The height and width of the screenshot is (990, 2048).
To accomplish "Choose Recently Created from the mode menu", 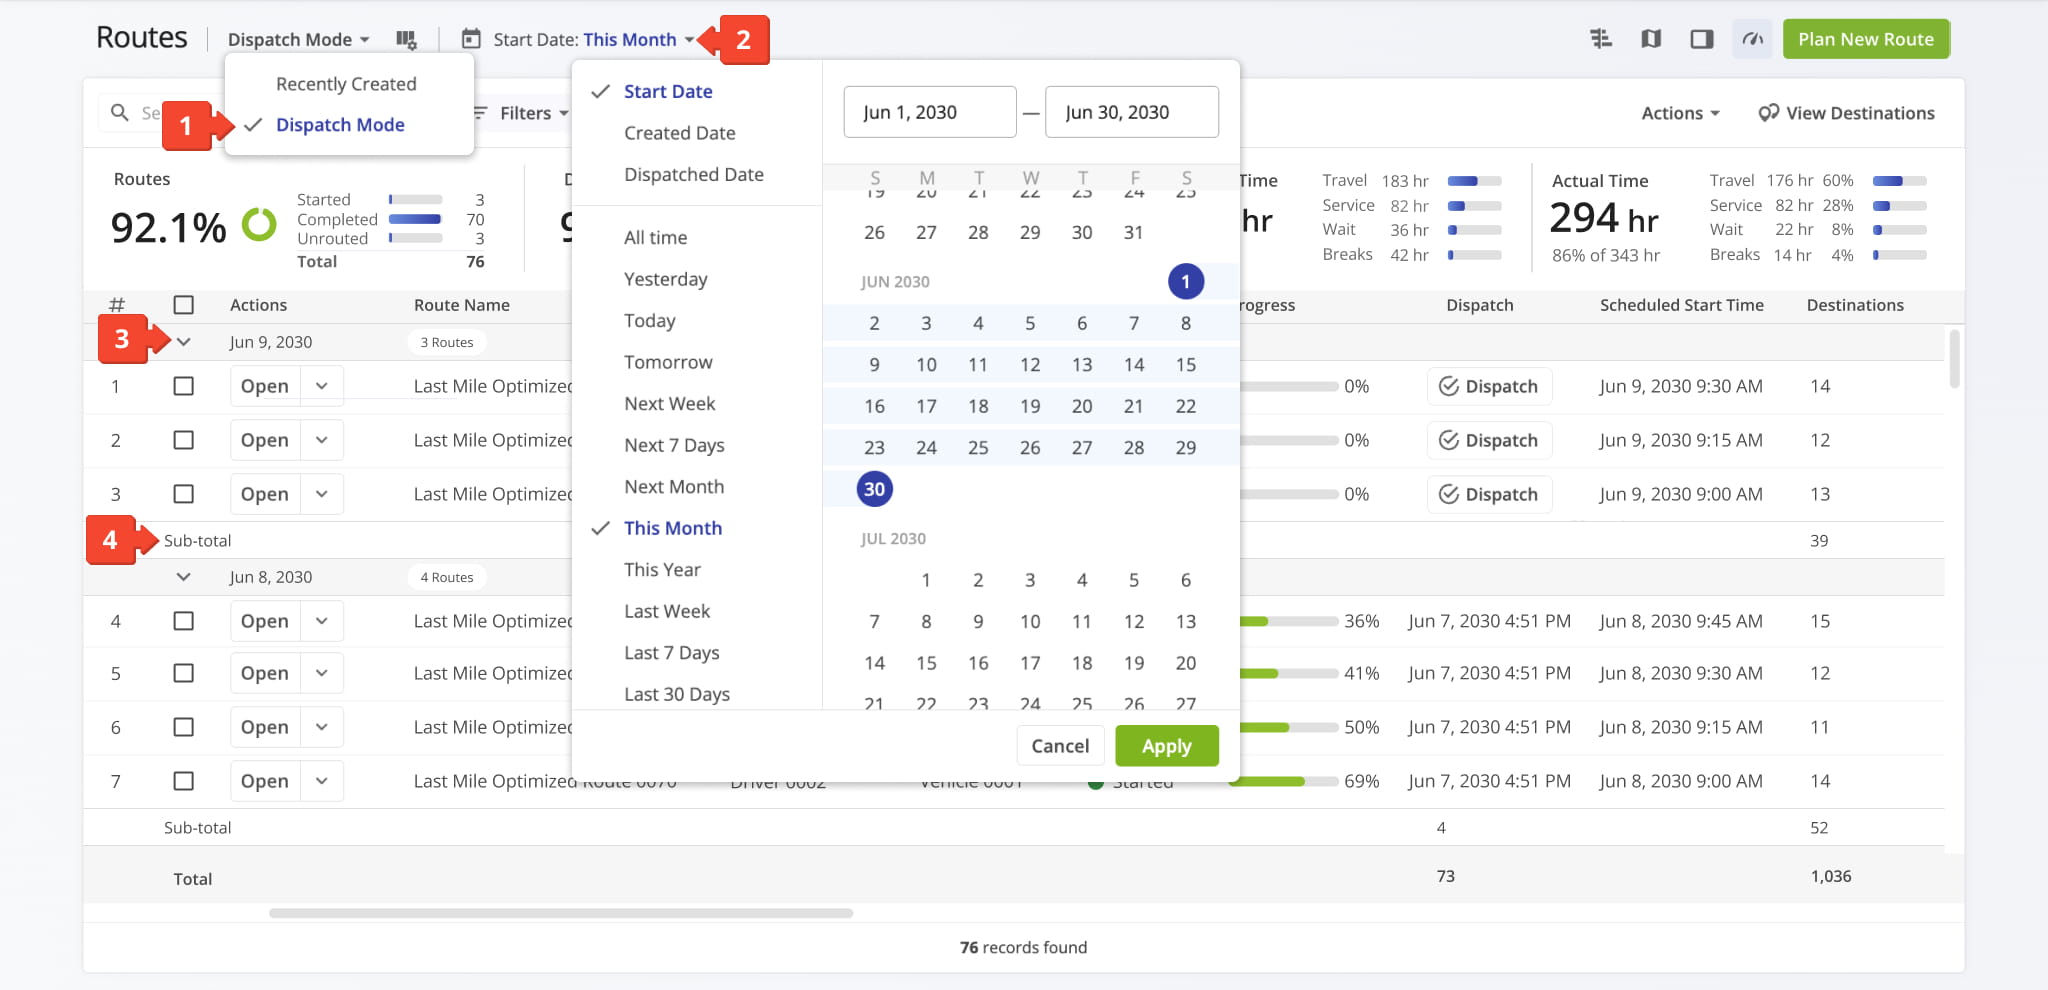I will point(346,84).
